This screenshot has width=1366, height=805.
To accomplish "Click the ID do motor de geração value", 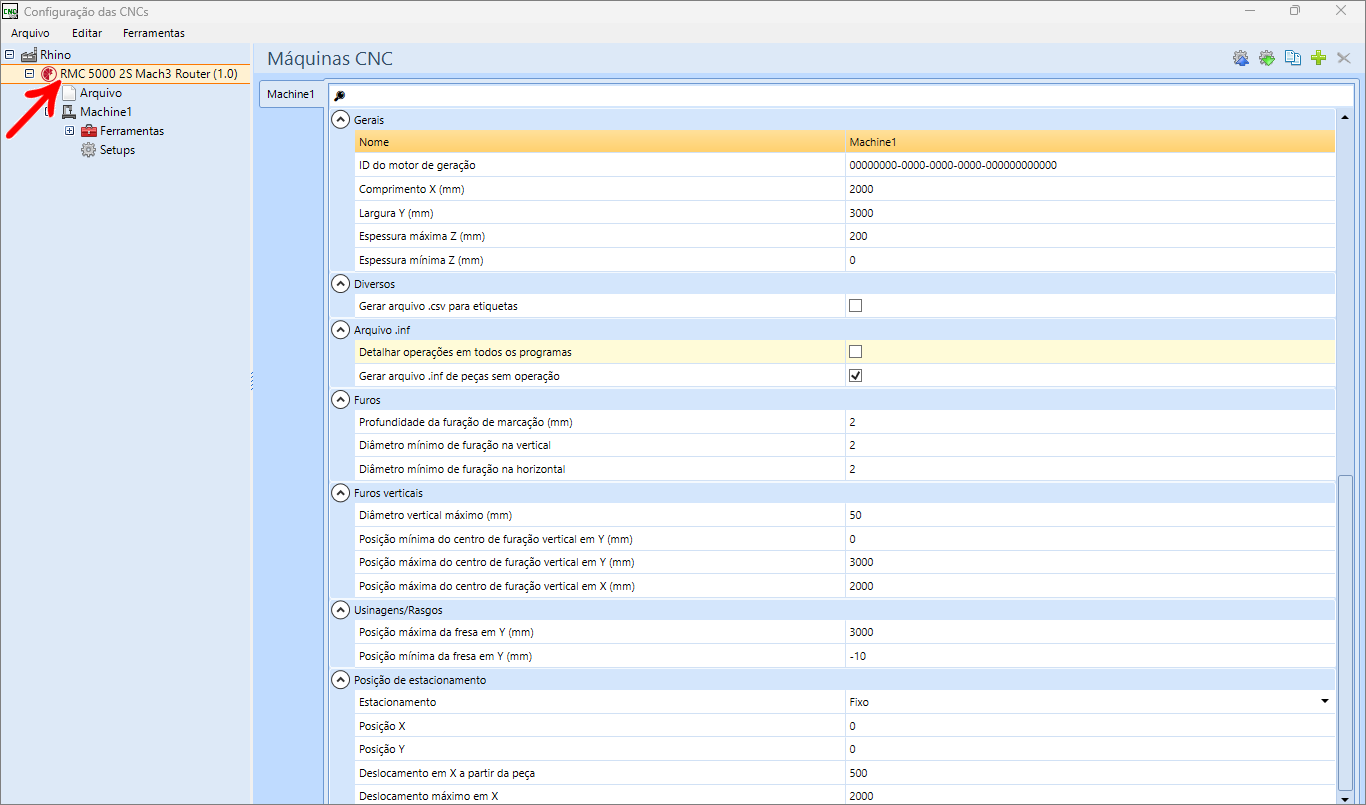I will click(1090, 165).
